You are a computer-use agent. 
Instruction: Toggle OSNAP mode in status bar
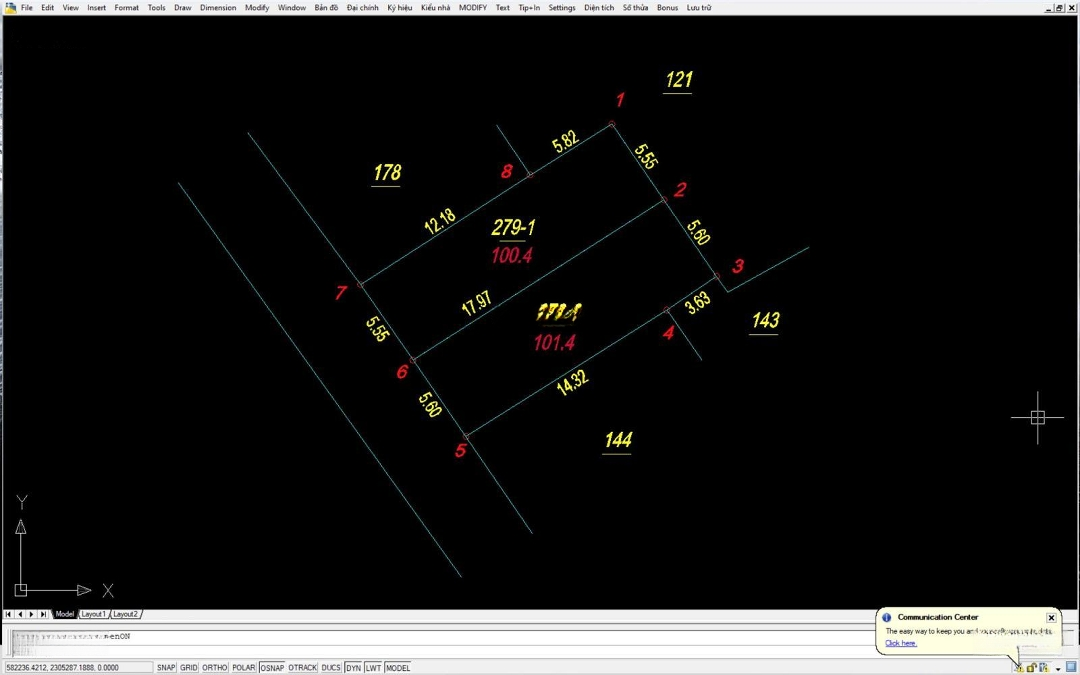(272, 667)
